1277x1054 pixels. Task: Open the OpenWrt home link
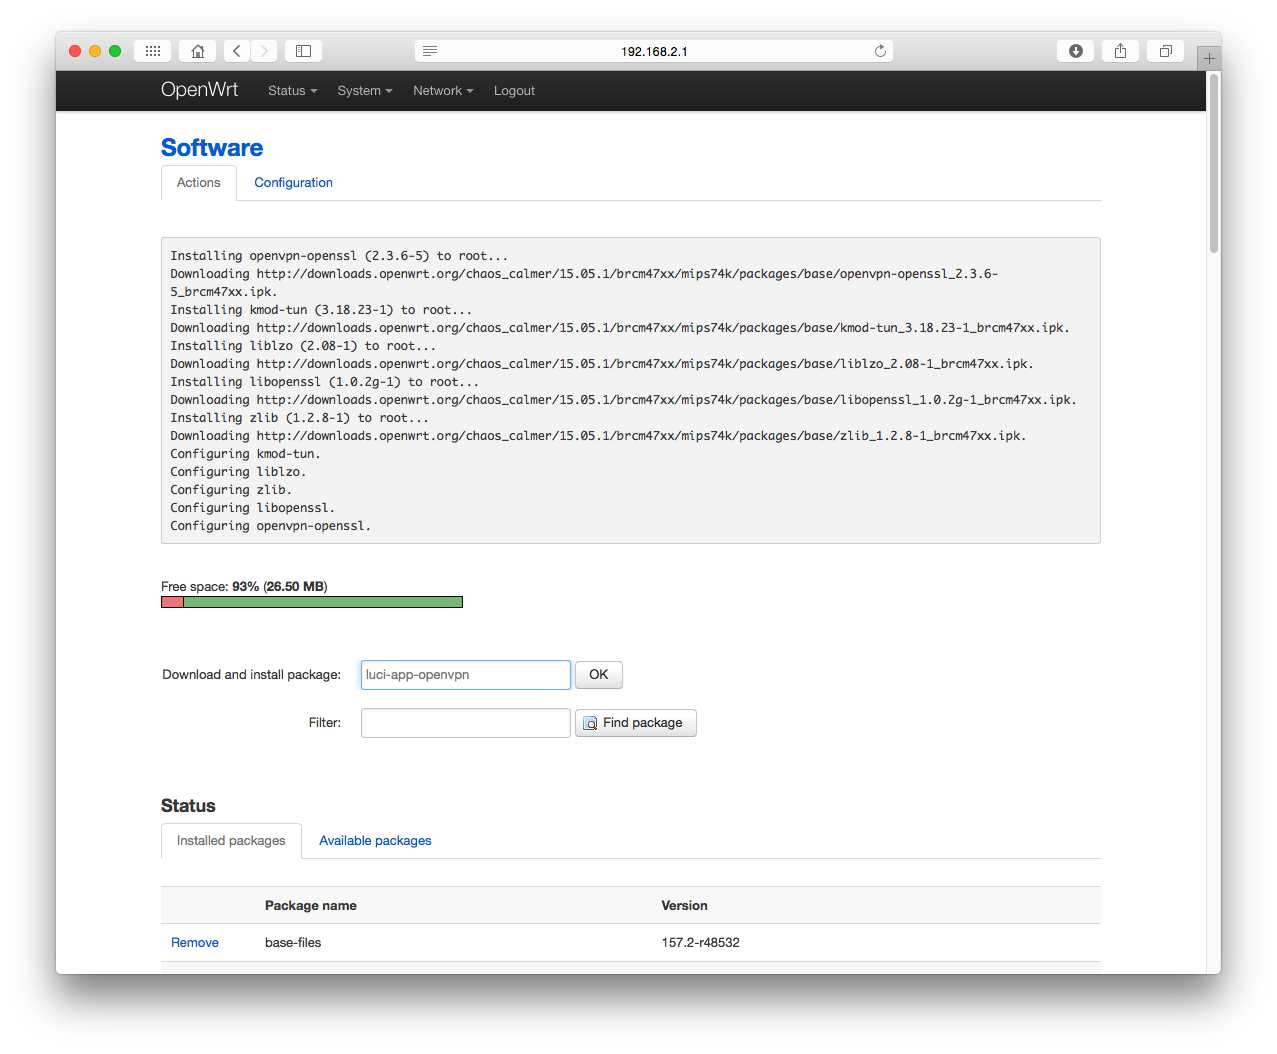click(x=199, y=90)
